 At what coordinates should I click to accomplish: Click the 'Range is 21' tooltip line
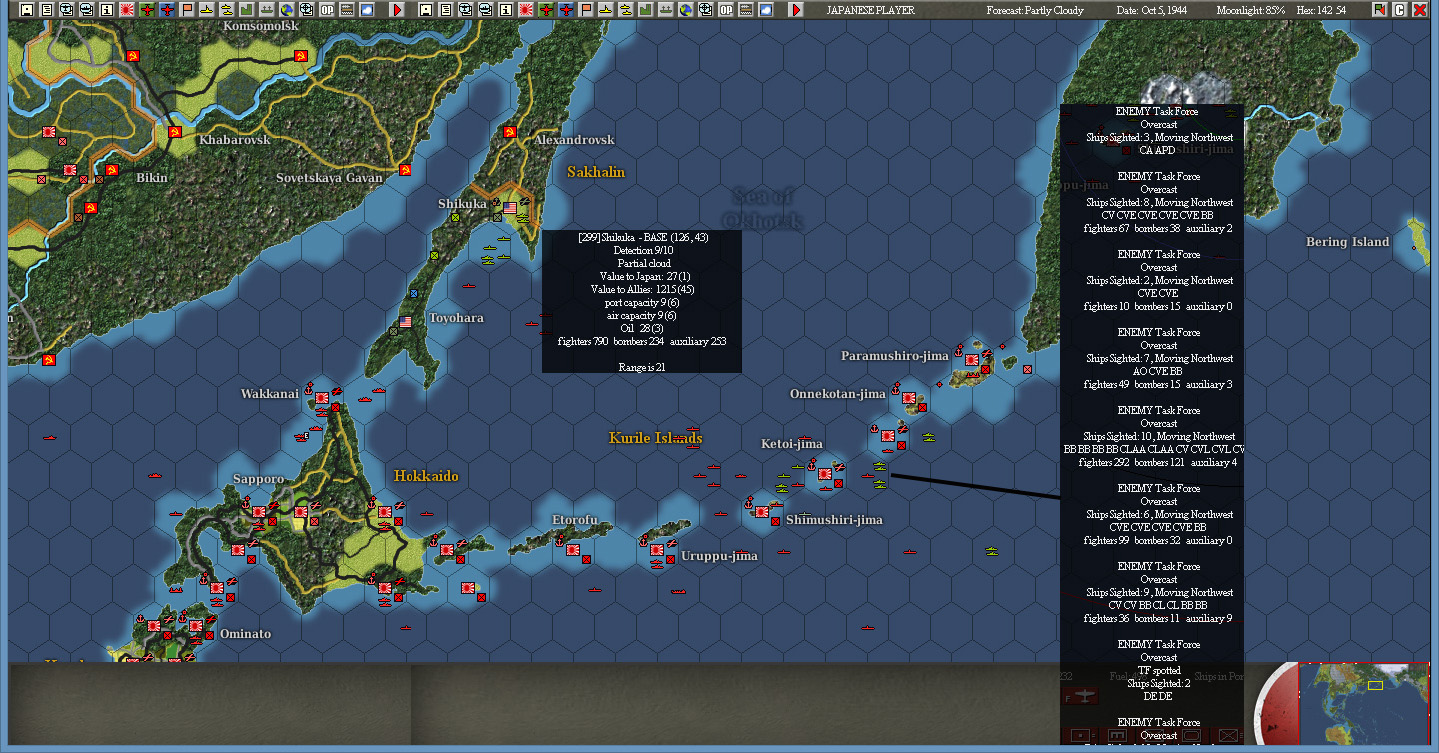pyautogui.click(x=642, y=367)
